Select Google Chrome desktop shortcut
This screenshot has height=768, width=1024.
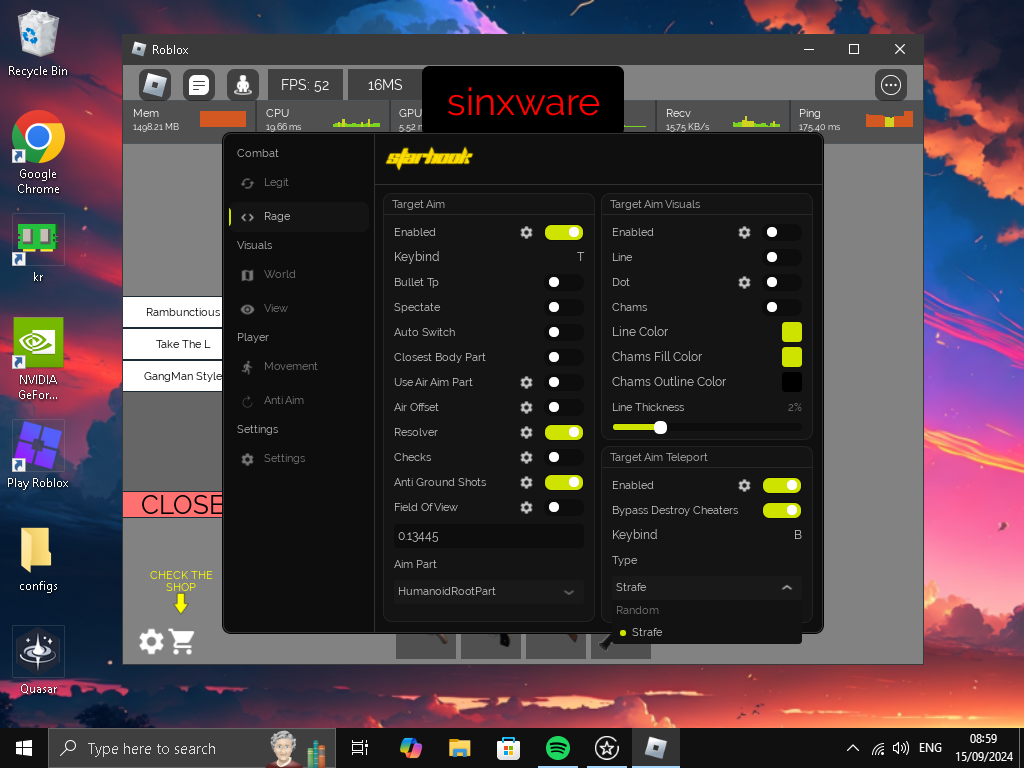pyautogui.click(x=38, y=153)
